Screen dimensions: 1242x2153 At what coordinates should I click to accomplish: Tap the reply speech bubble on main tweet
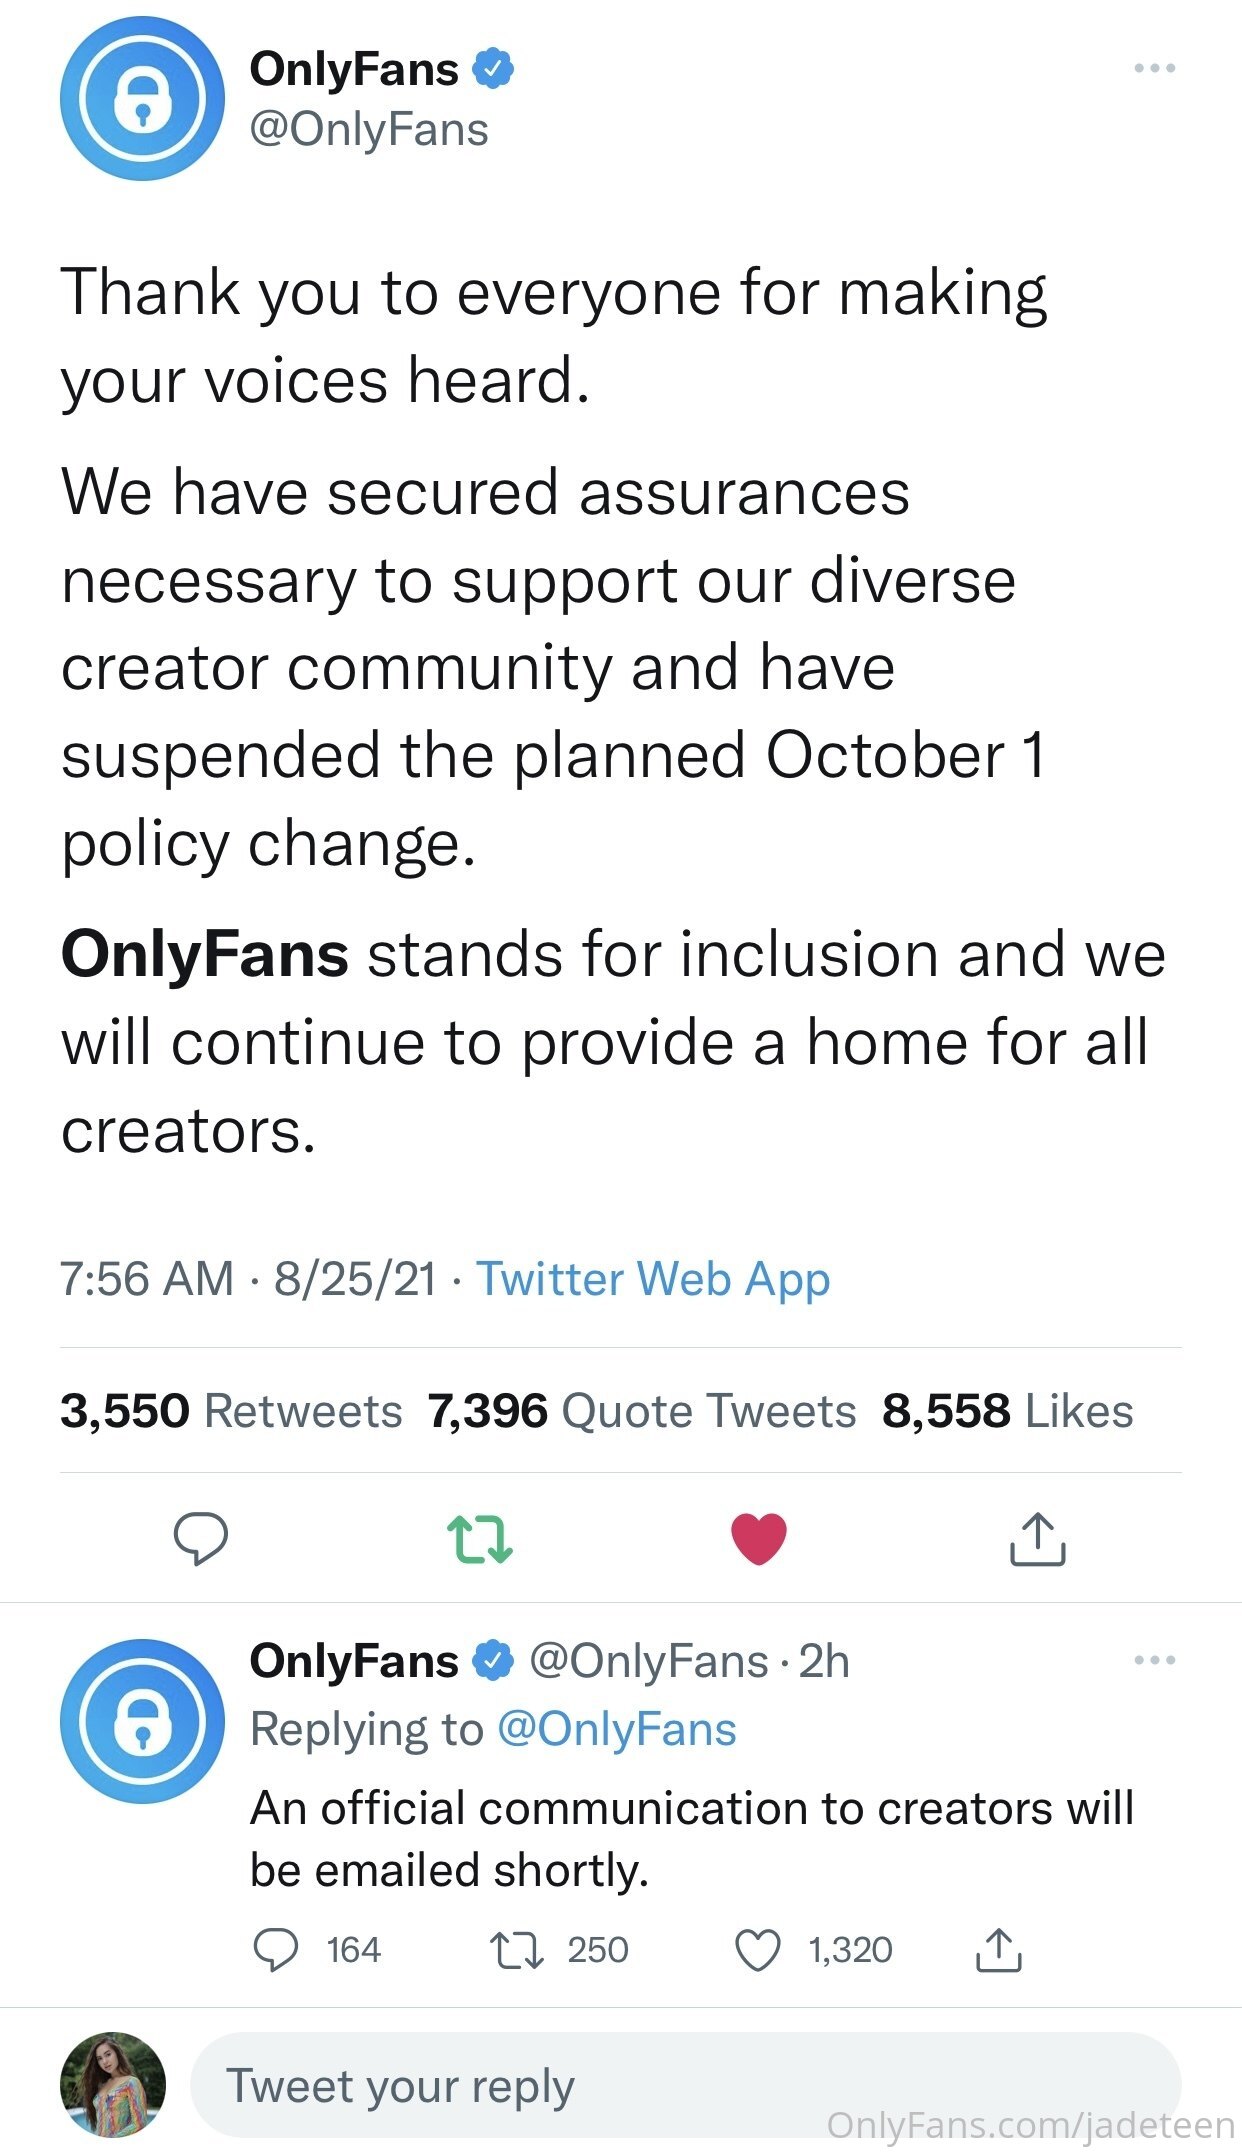[x=201, y=1538]
